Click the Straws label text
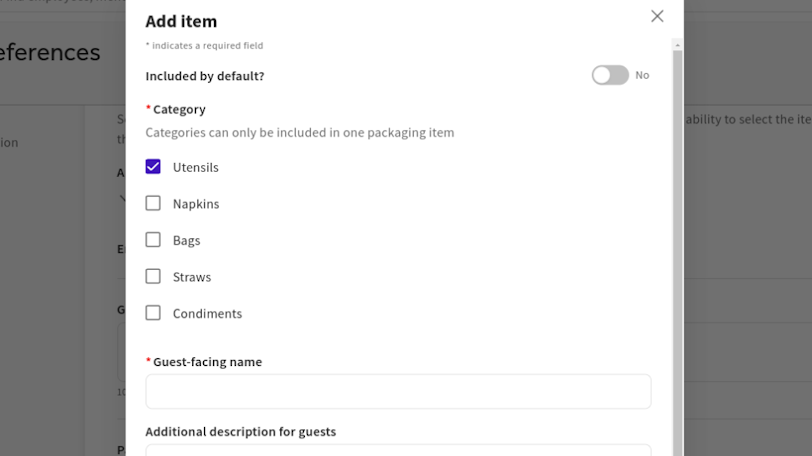Image resolution: width=812 pixels, height=456 pixels. pos(192,277)
